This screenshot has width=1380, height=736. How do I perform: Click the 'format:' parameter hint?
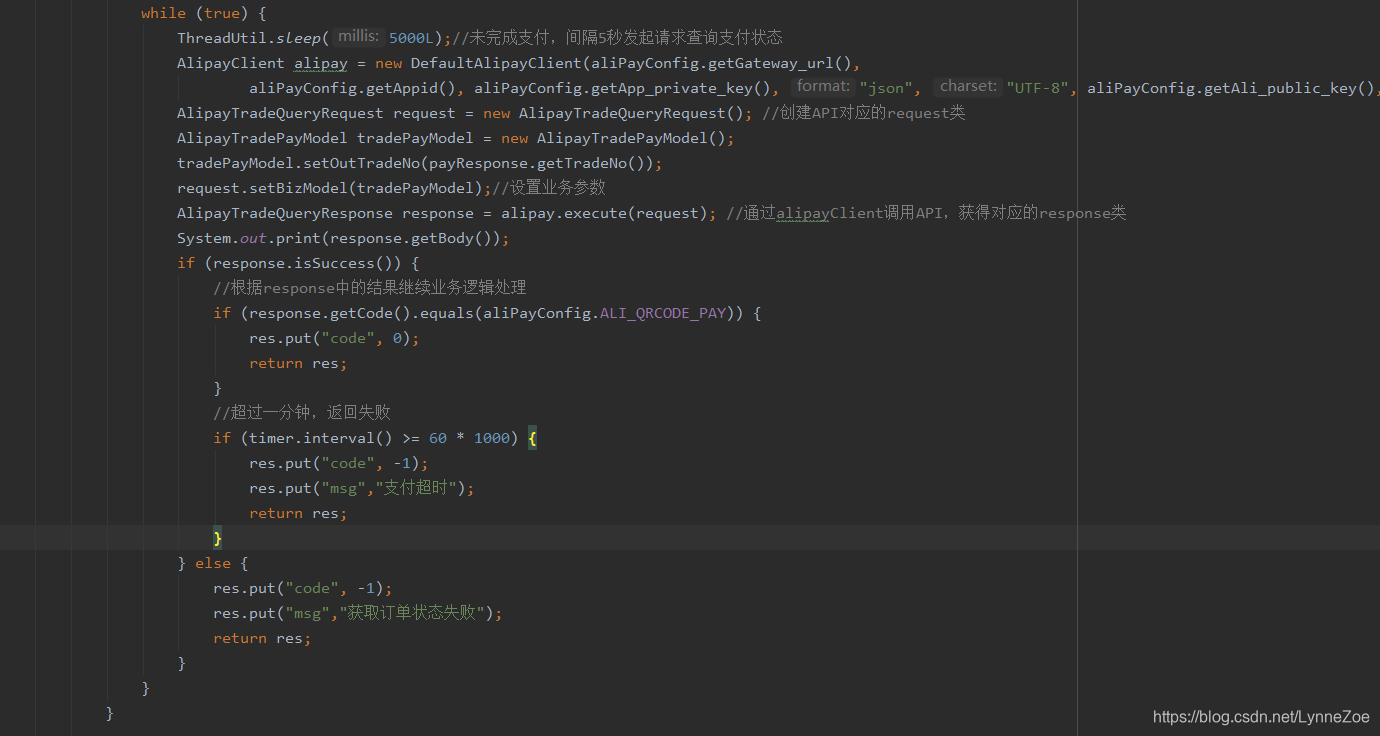click(x=824, y=87)
